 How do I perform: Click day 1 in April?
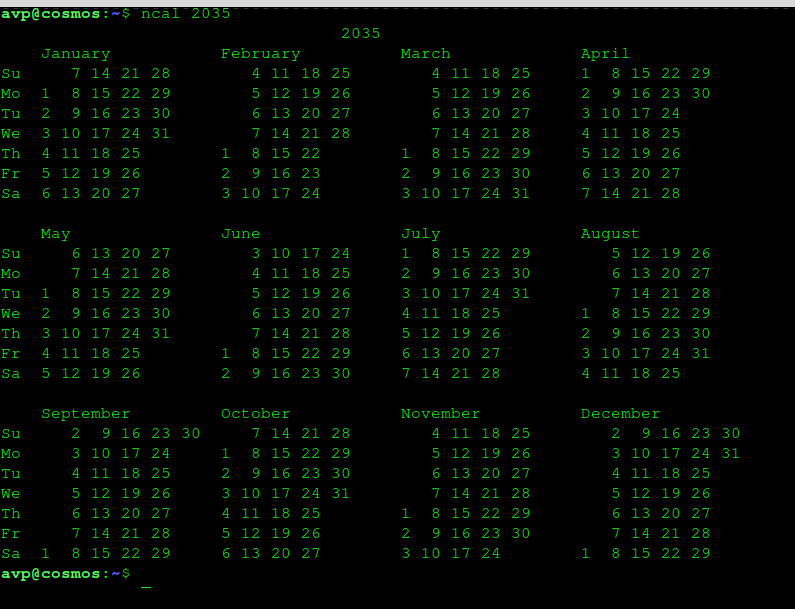coord(586,74)
